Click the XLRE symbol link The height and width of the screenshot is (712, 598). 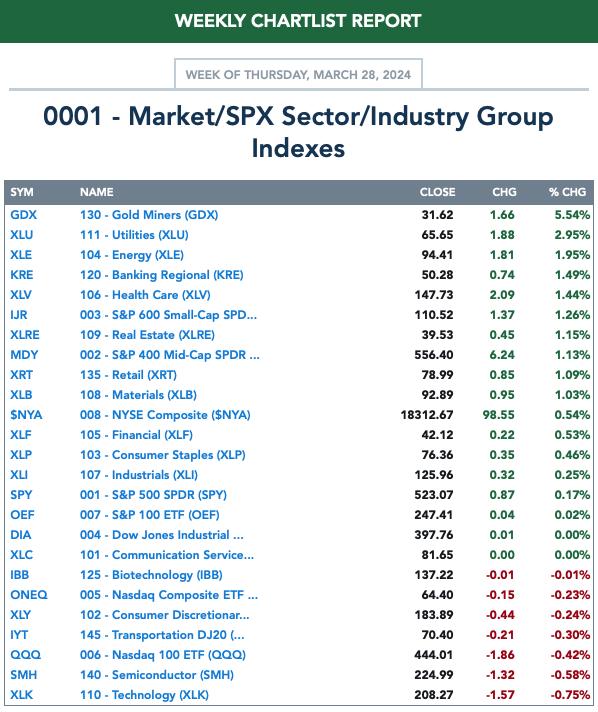tap(25, 335)
